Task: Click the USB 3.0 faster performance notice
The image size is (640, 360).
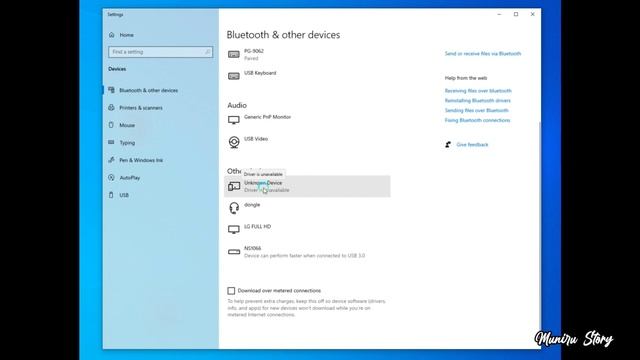Action: pyautogui.click(x=304, y=256)
